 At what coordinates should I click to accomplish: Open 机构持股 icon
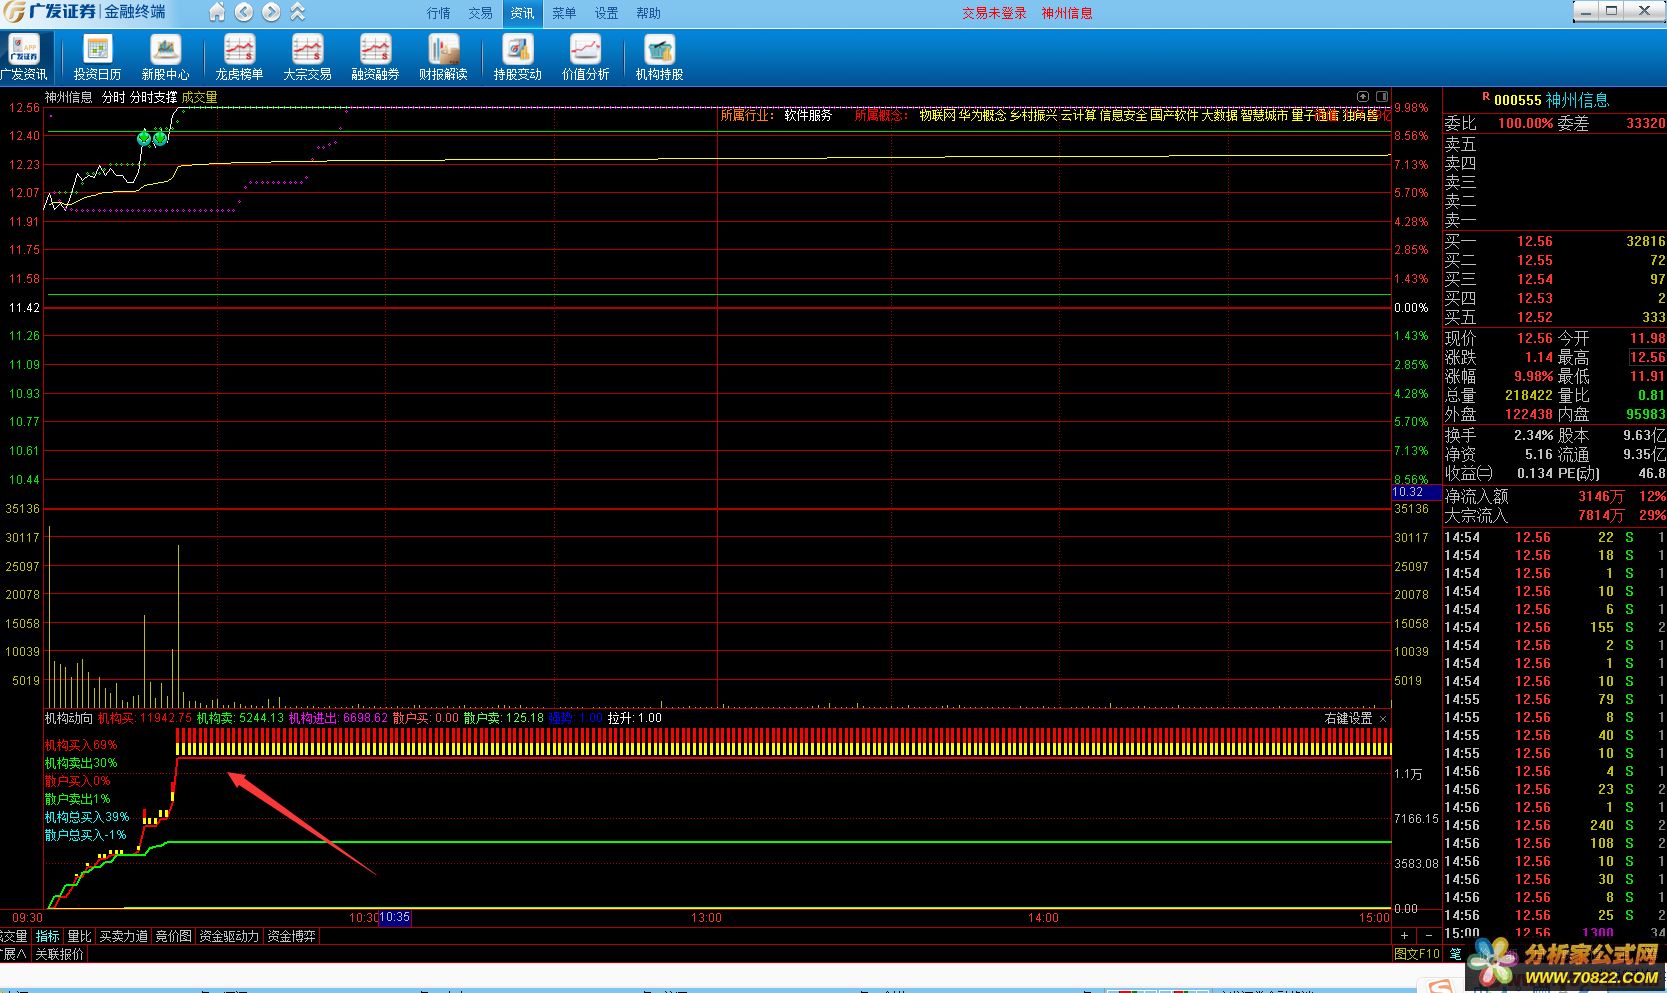659,57
